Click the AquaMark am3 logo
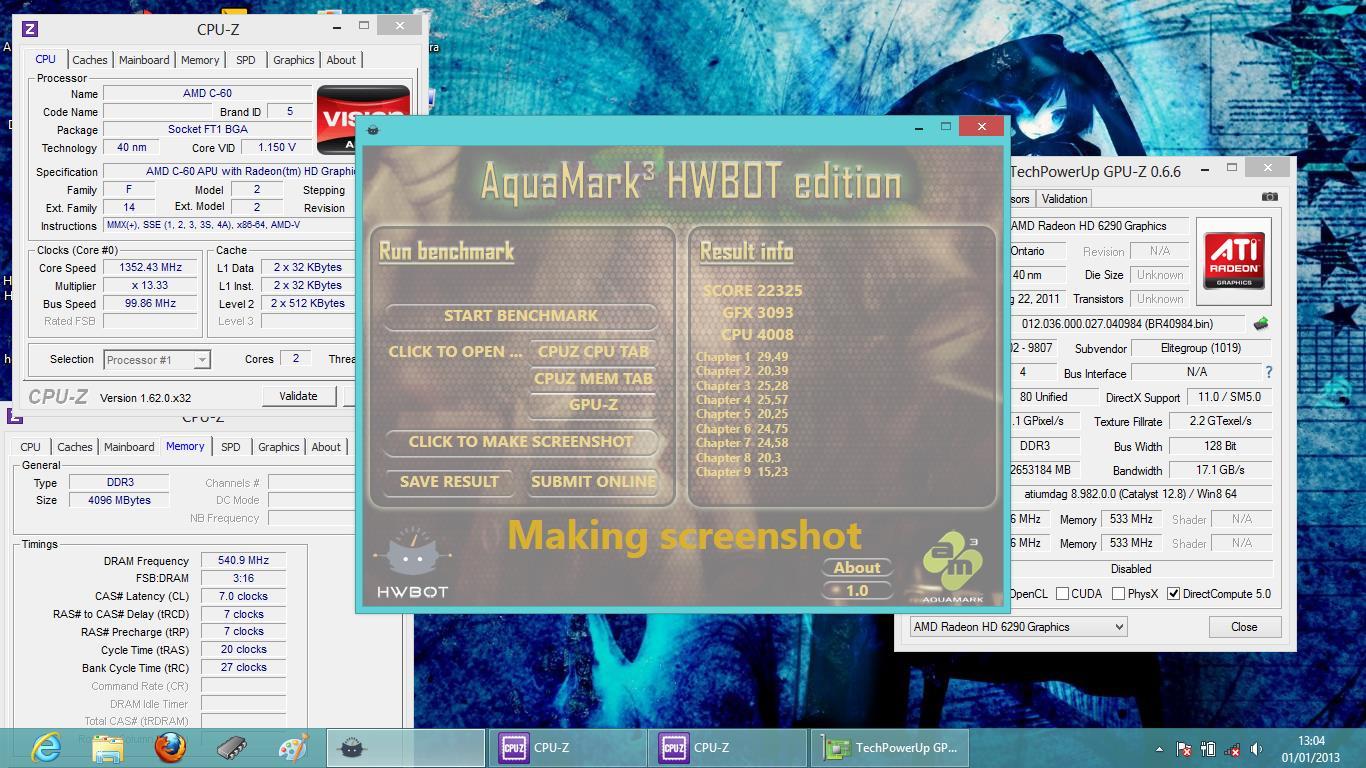Screen dimensions: 1366x768 pos(953,567)
